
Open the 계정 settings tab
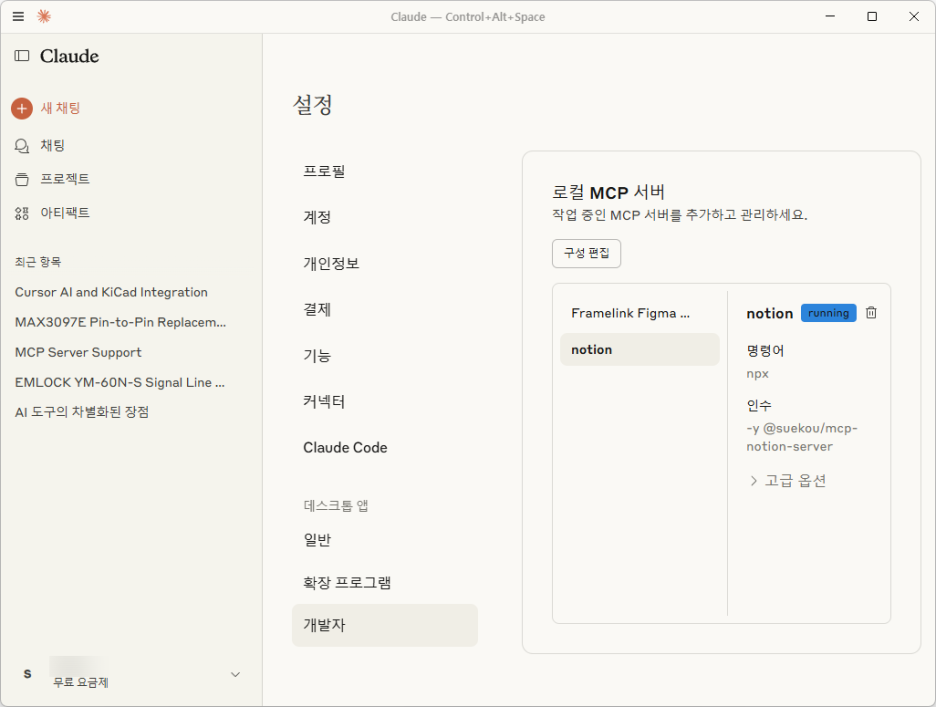click(385, 217)
